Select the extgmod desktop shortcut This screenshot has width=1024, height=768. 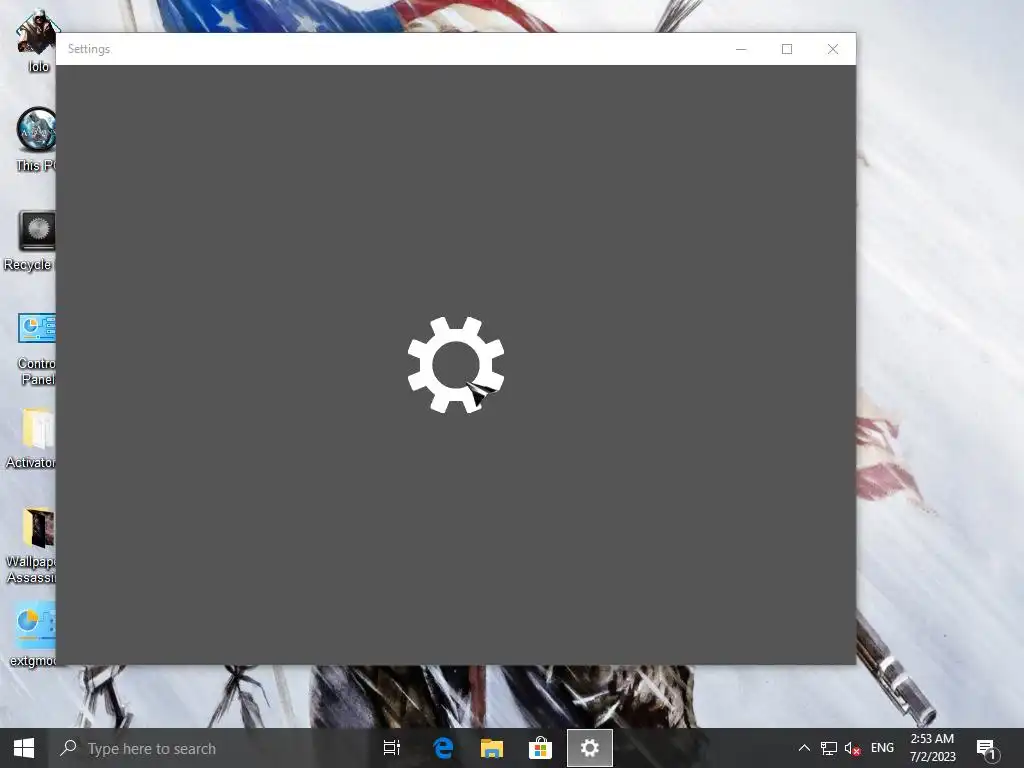[x=33, y=635]
